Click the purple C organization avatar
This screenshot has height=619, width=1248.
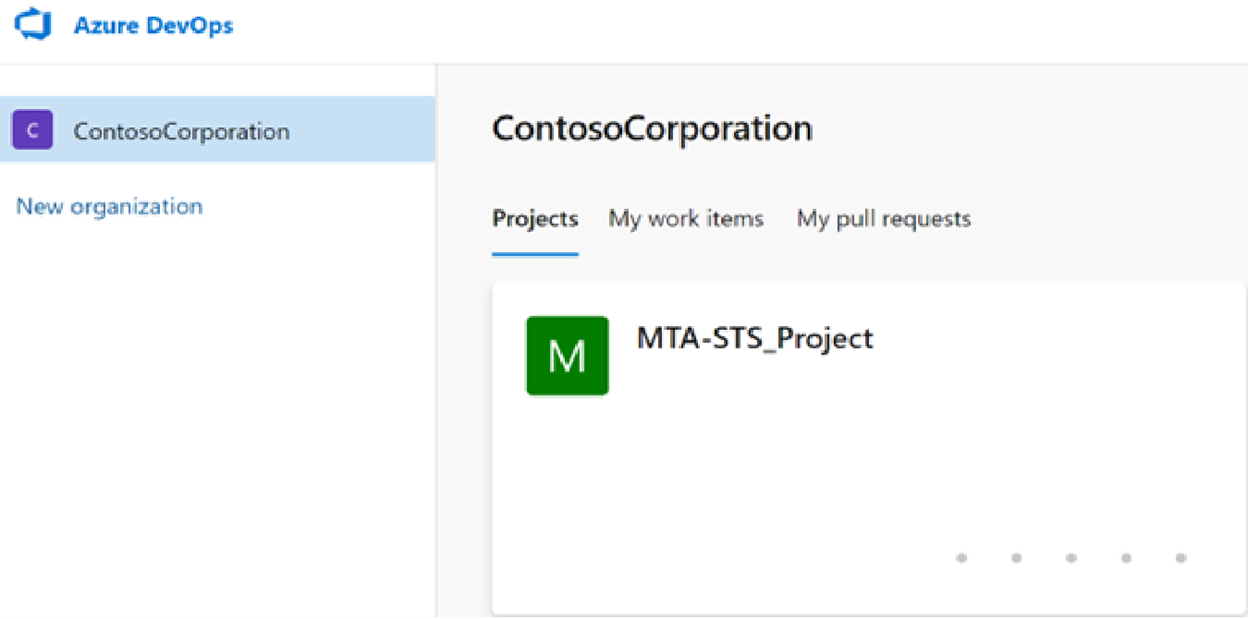(32, 130)
